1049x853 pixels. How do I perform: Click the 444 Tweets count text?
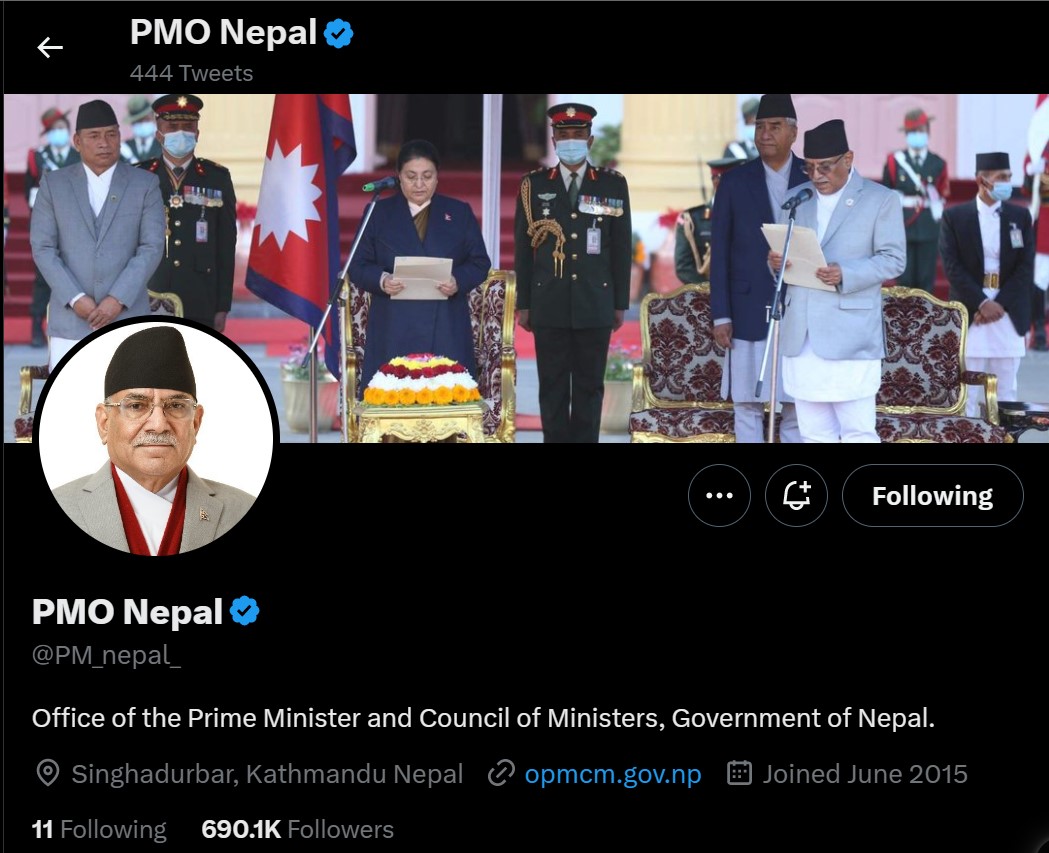[x=191, y=74]
